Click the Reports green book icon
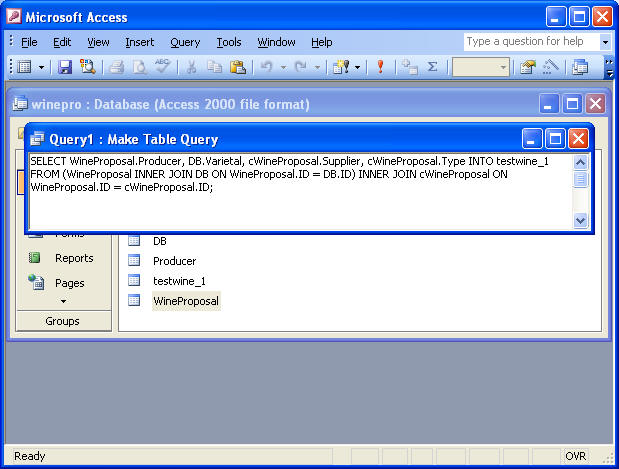The width and height of the screenshot is (619, 469). (x=35, y=258)
